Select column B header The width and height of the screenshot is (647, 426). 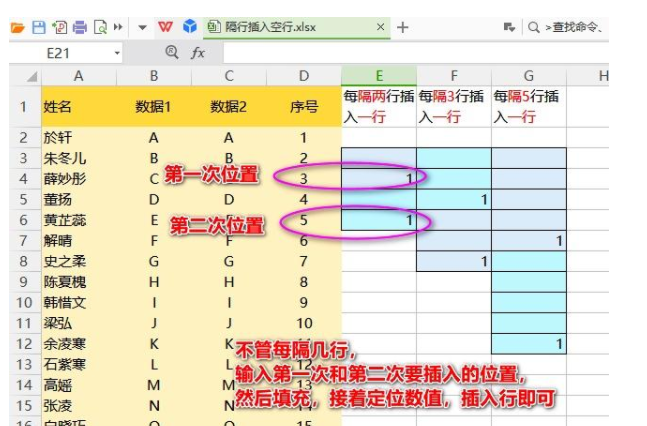tap(154, 76)
